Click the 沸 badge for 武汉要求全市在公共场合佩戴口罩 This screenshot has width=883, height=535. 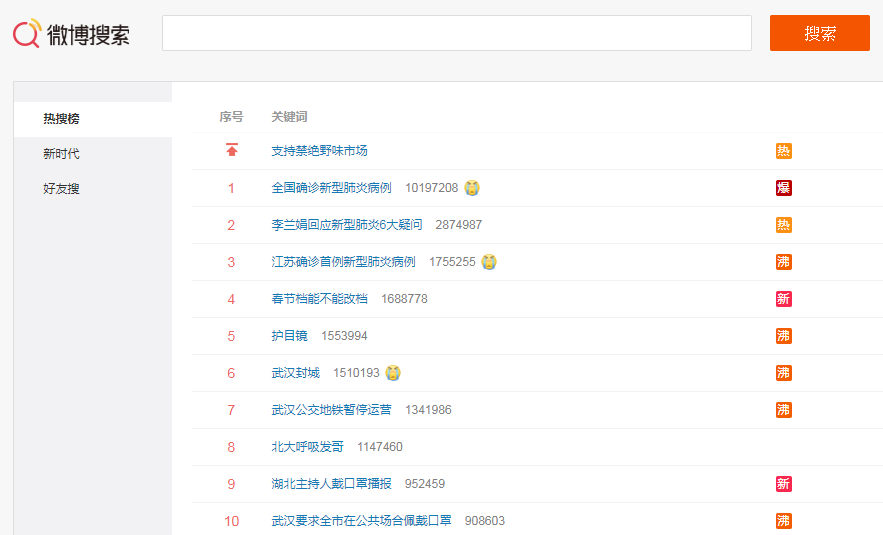click(783, 521)
